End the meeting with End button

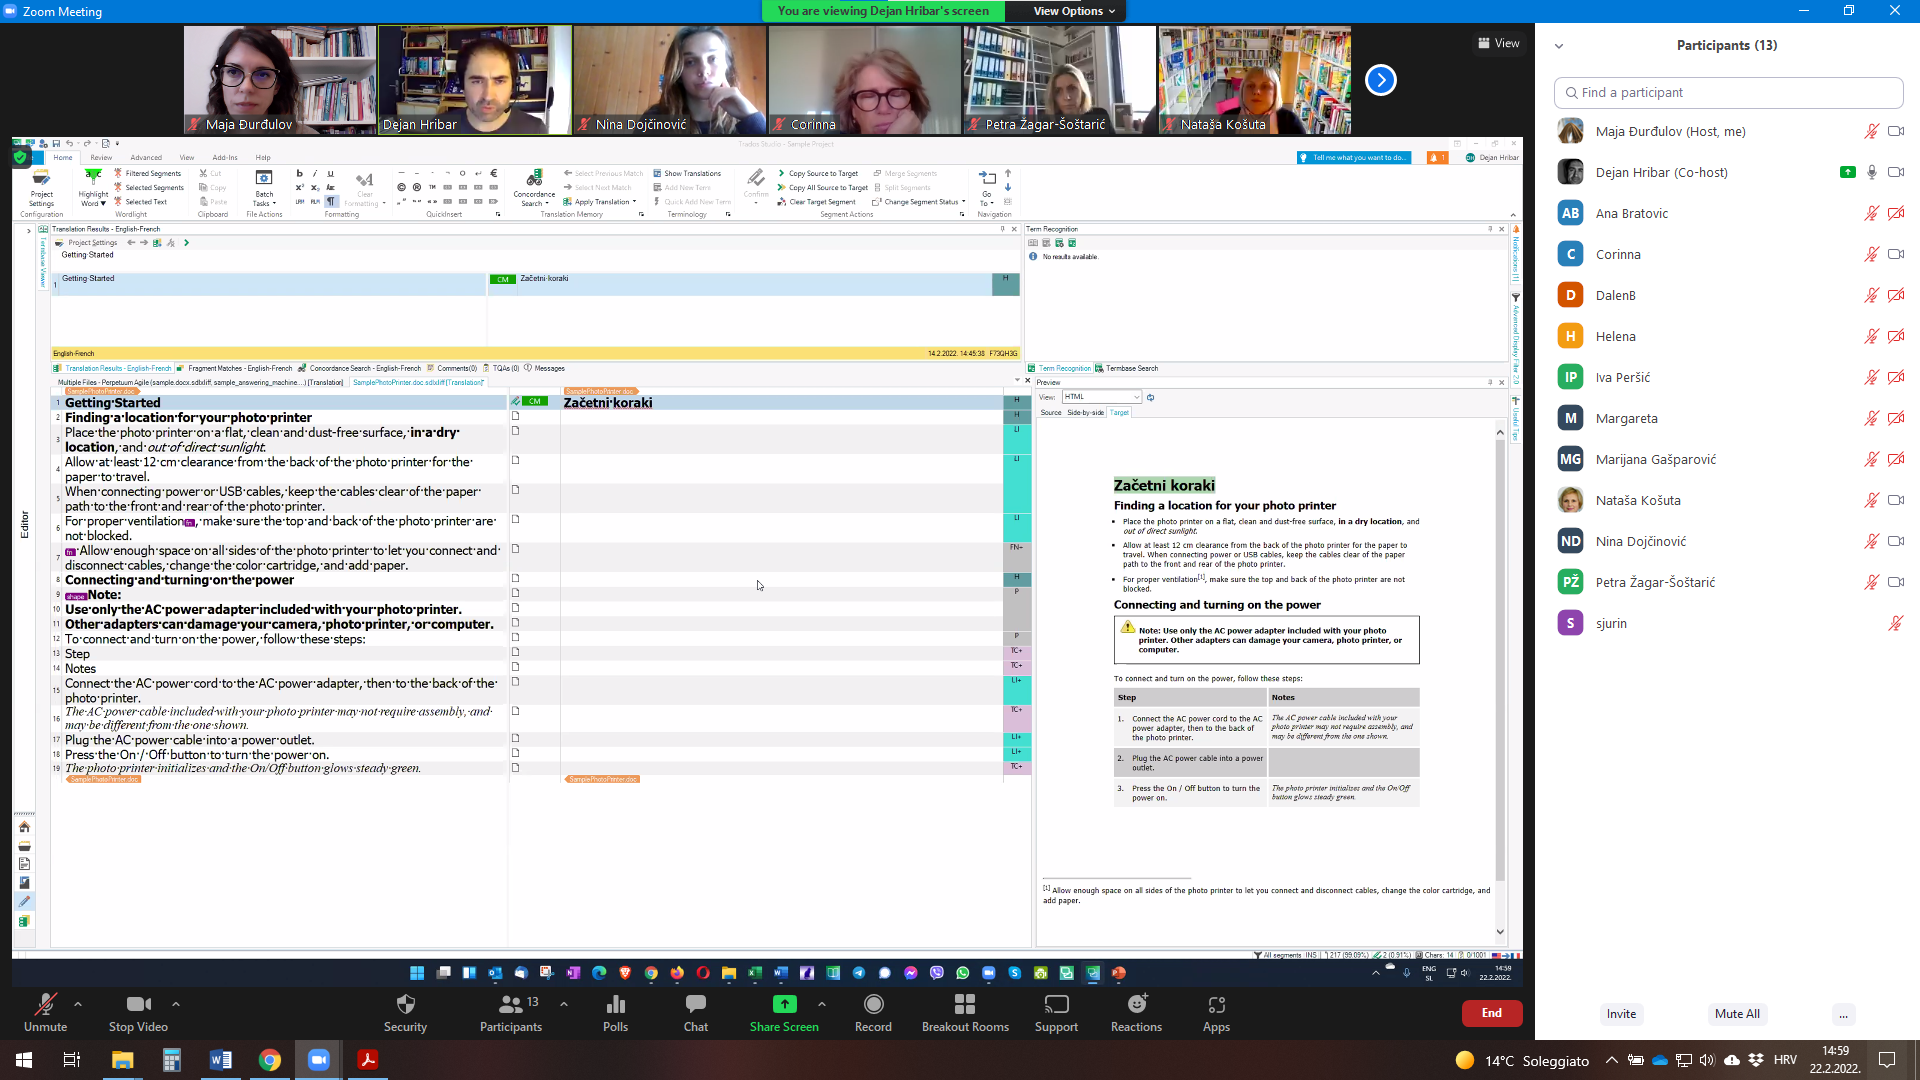tap(1491, 1013)
